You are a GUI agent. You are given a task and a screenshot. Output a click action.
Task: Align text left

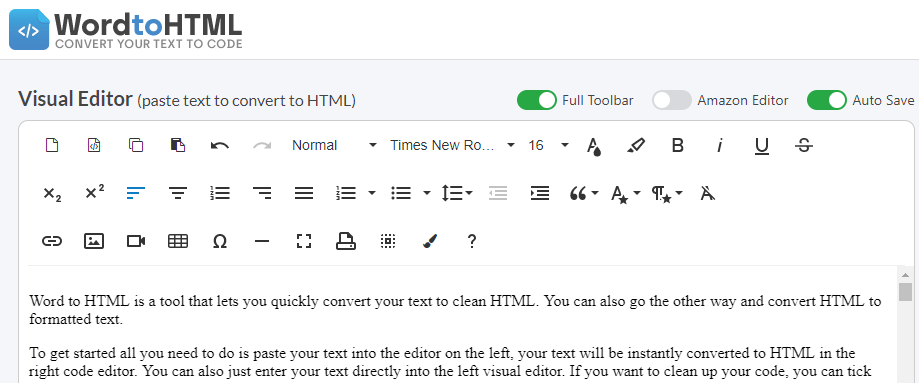tap(136, 193)
